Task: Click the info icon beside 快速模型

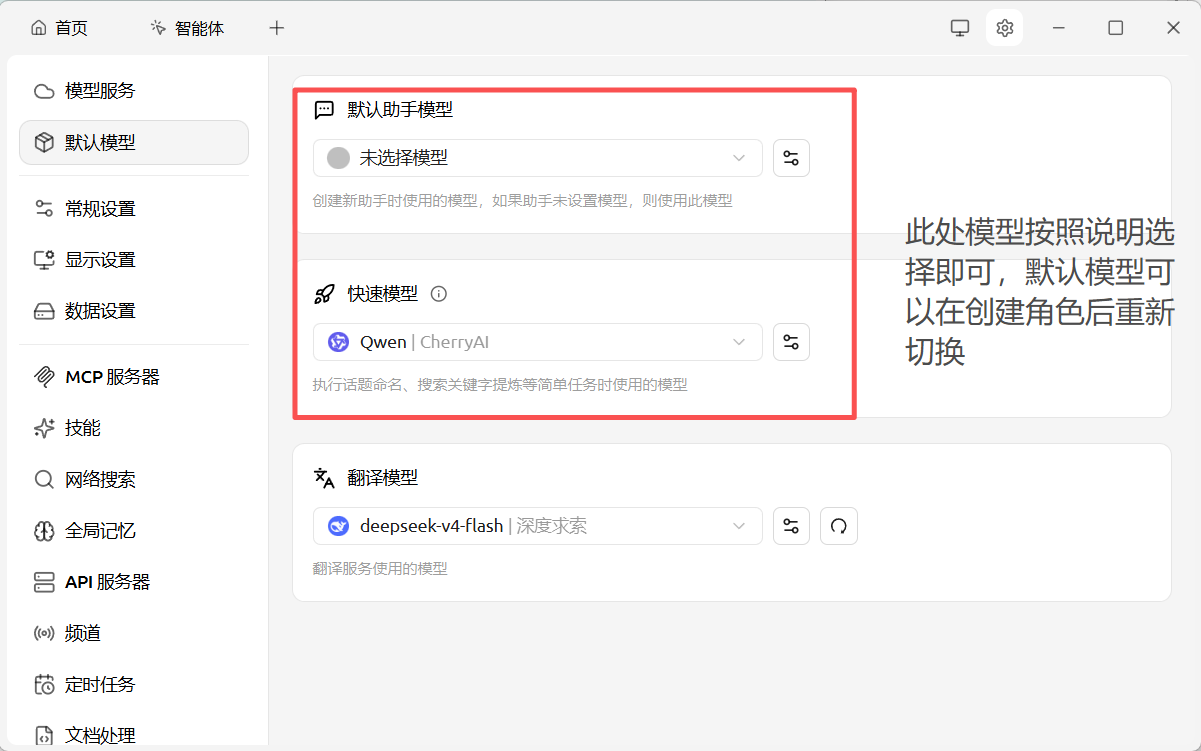Action: 438,294
